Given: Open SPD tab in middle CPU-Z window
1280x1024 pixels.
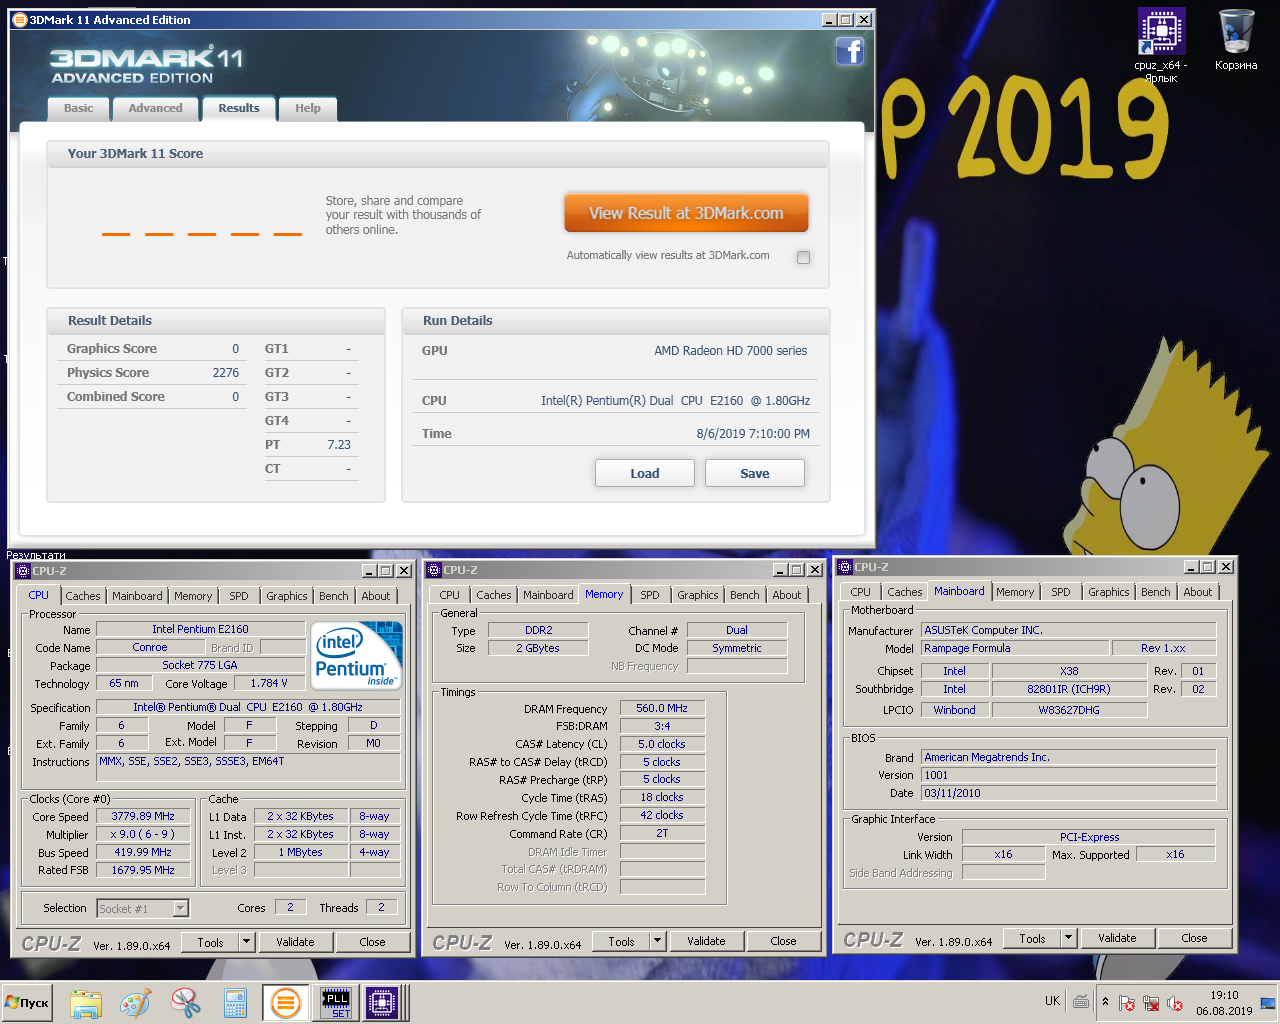Looking at the screenshot, I should pos(650,595).
